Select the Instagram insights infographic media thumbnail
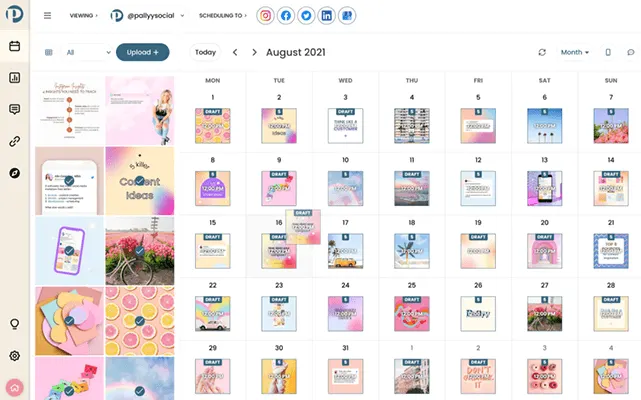The height and width of the screenshot is (400, 641). tap(69, 110)
